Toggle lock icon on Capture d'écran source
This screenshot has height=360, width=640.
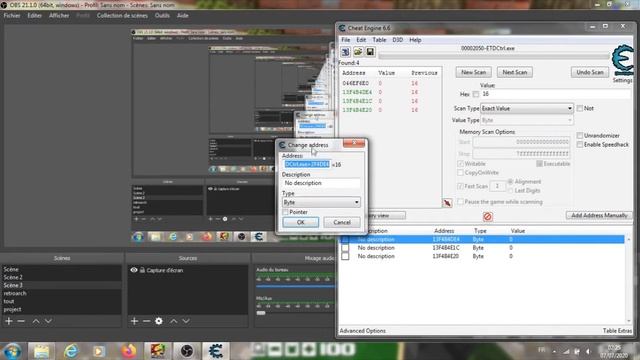[x=142, y=270]
